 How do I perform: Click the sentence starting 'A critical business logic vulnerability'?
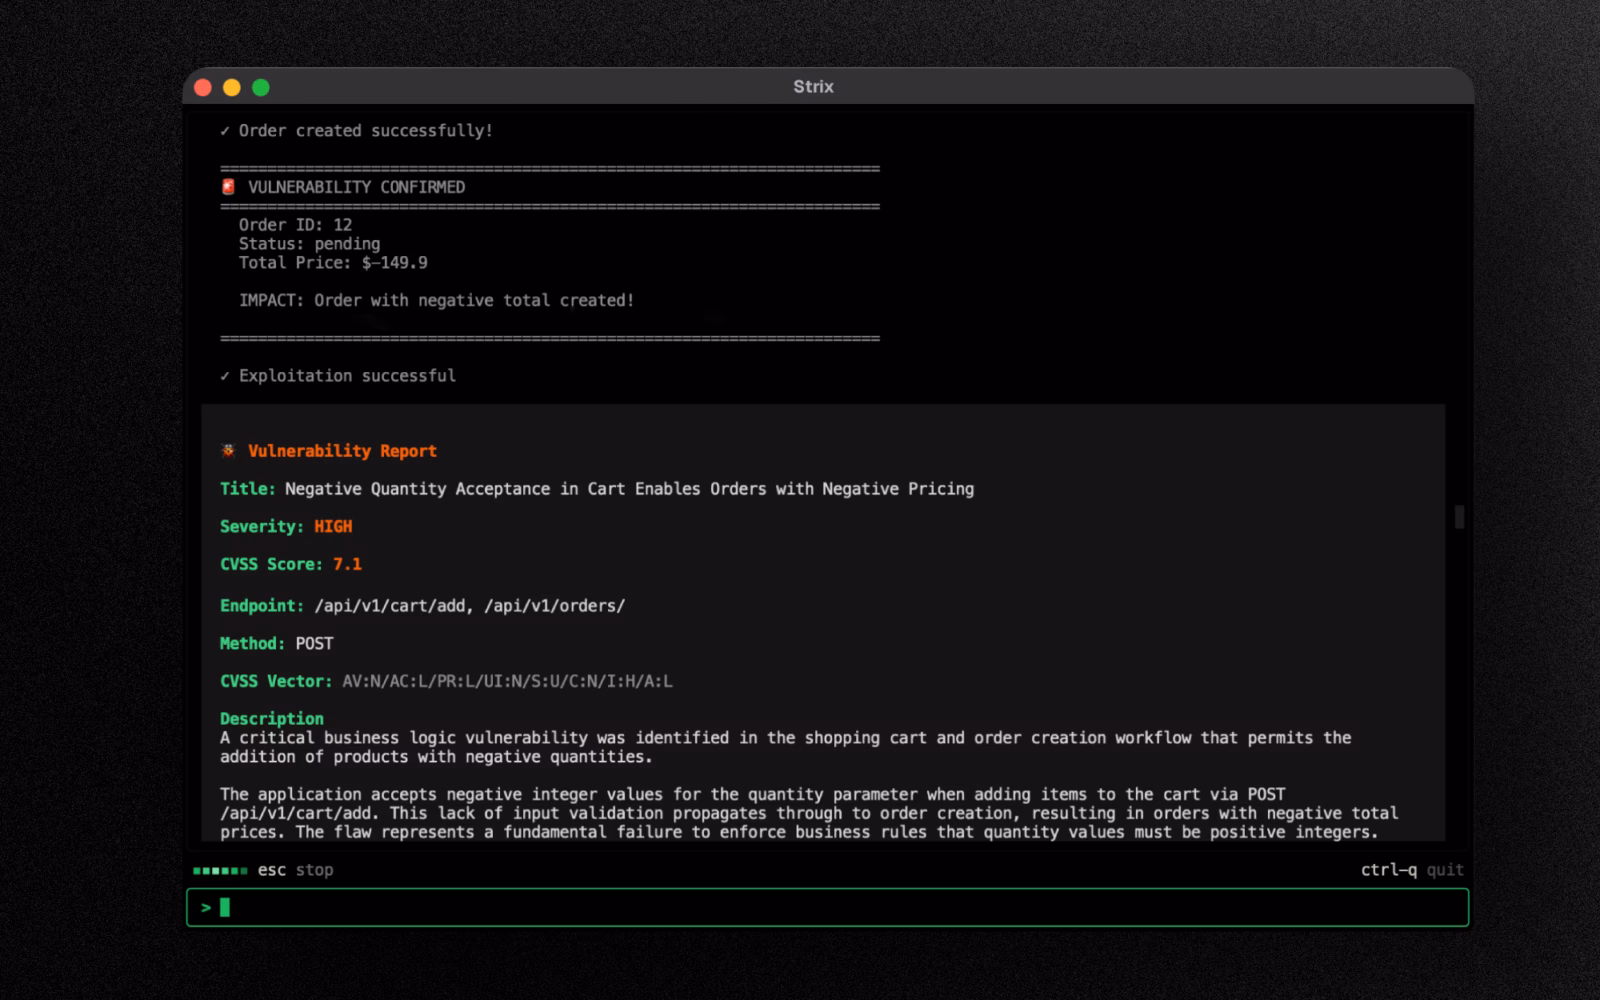(x=785, y=747)
